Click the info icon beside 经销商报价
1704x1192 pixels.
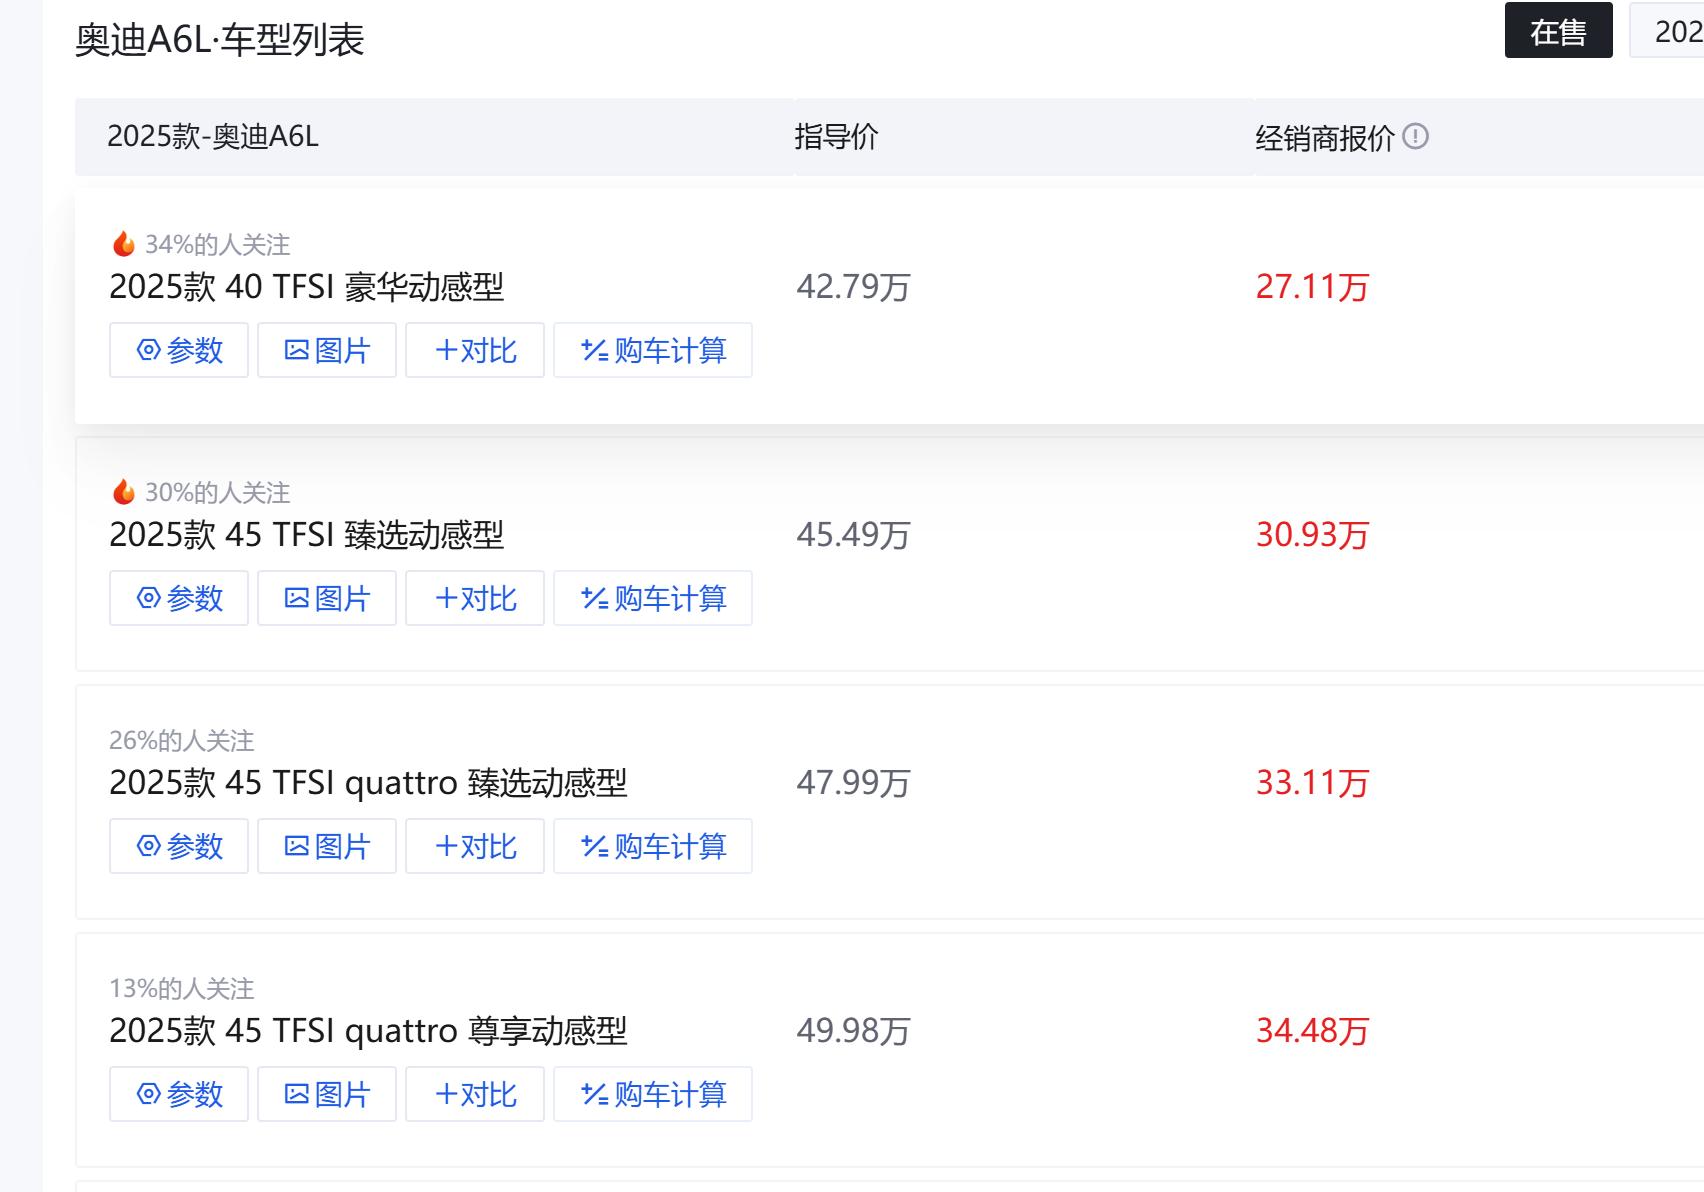coord(1415,136)
